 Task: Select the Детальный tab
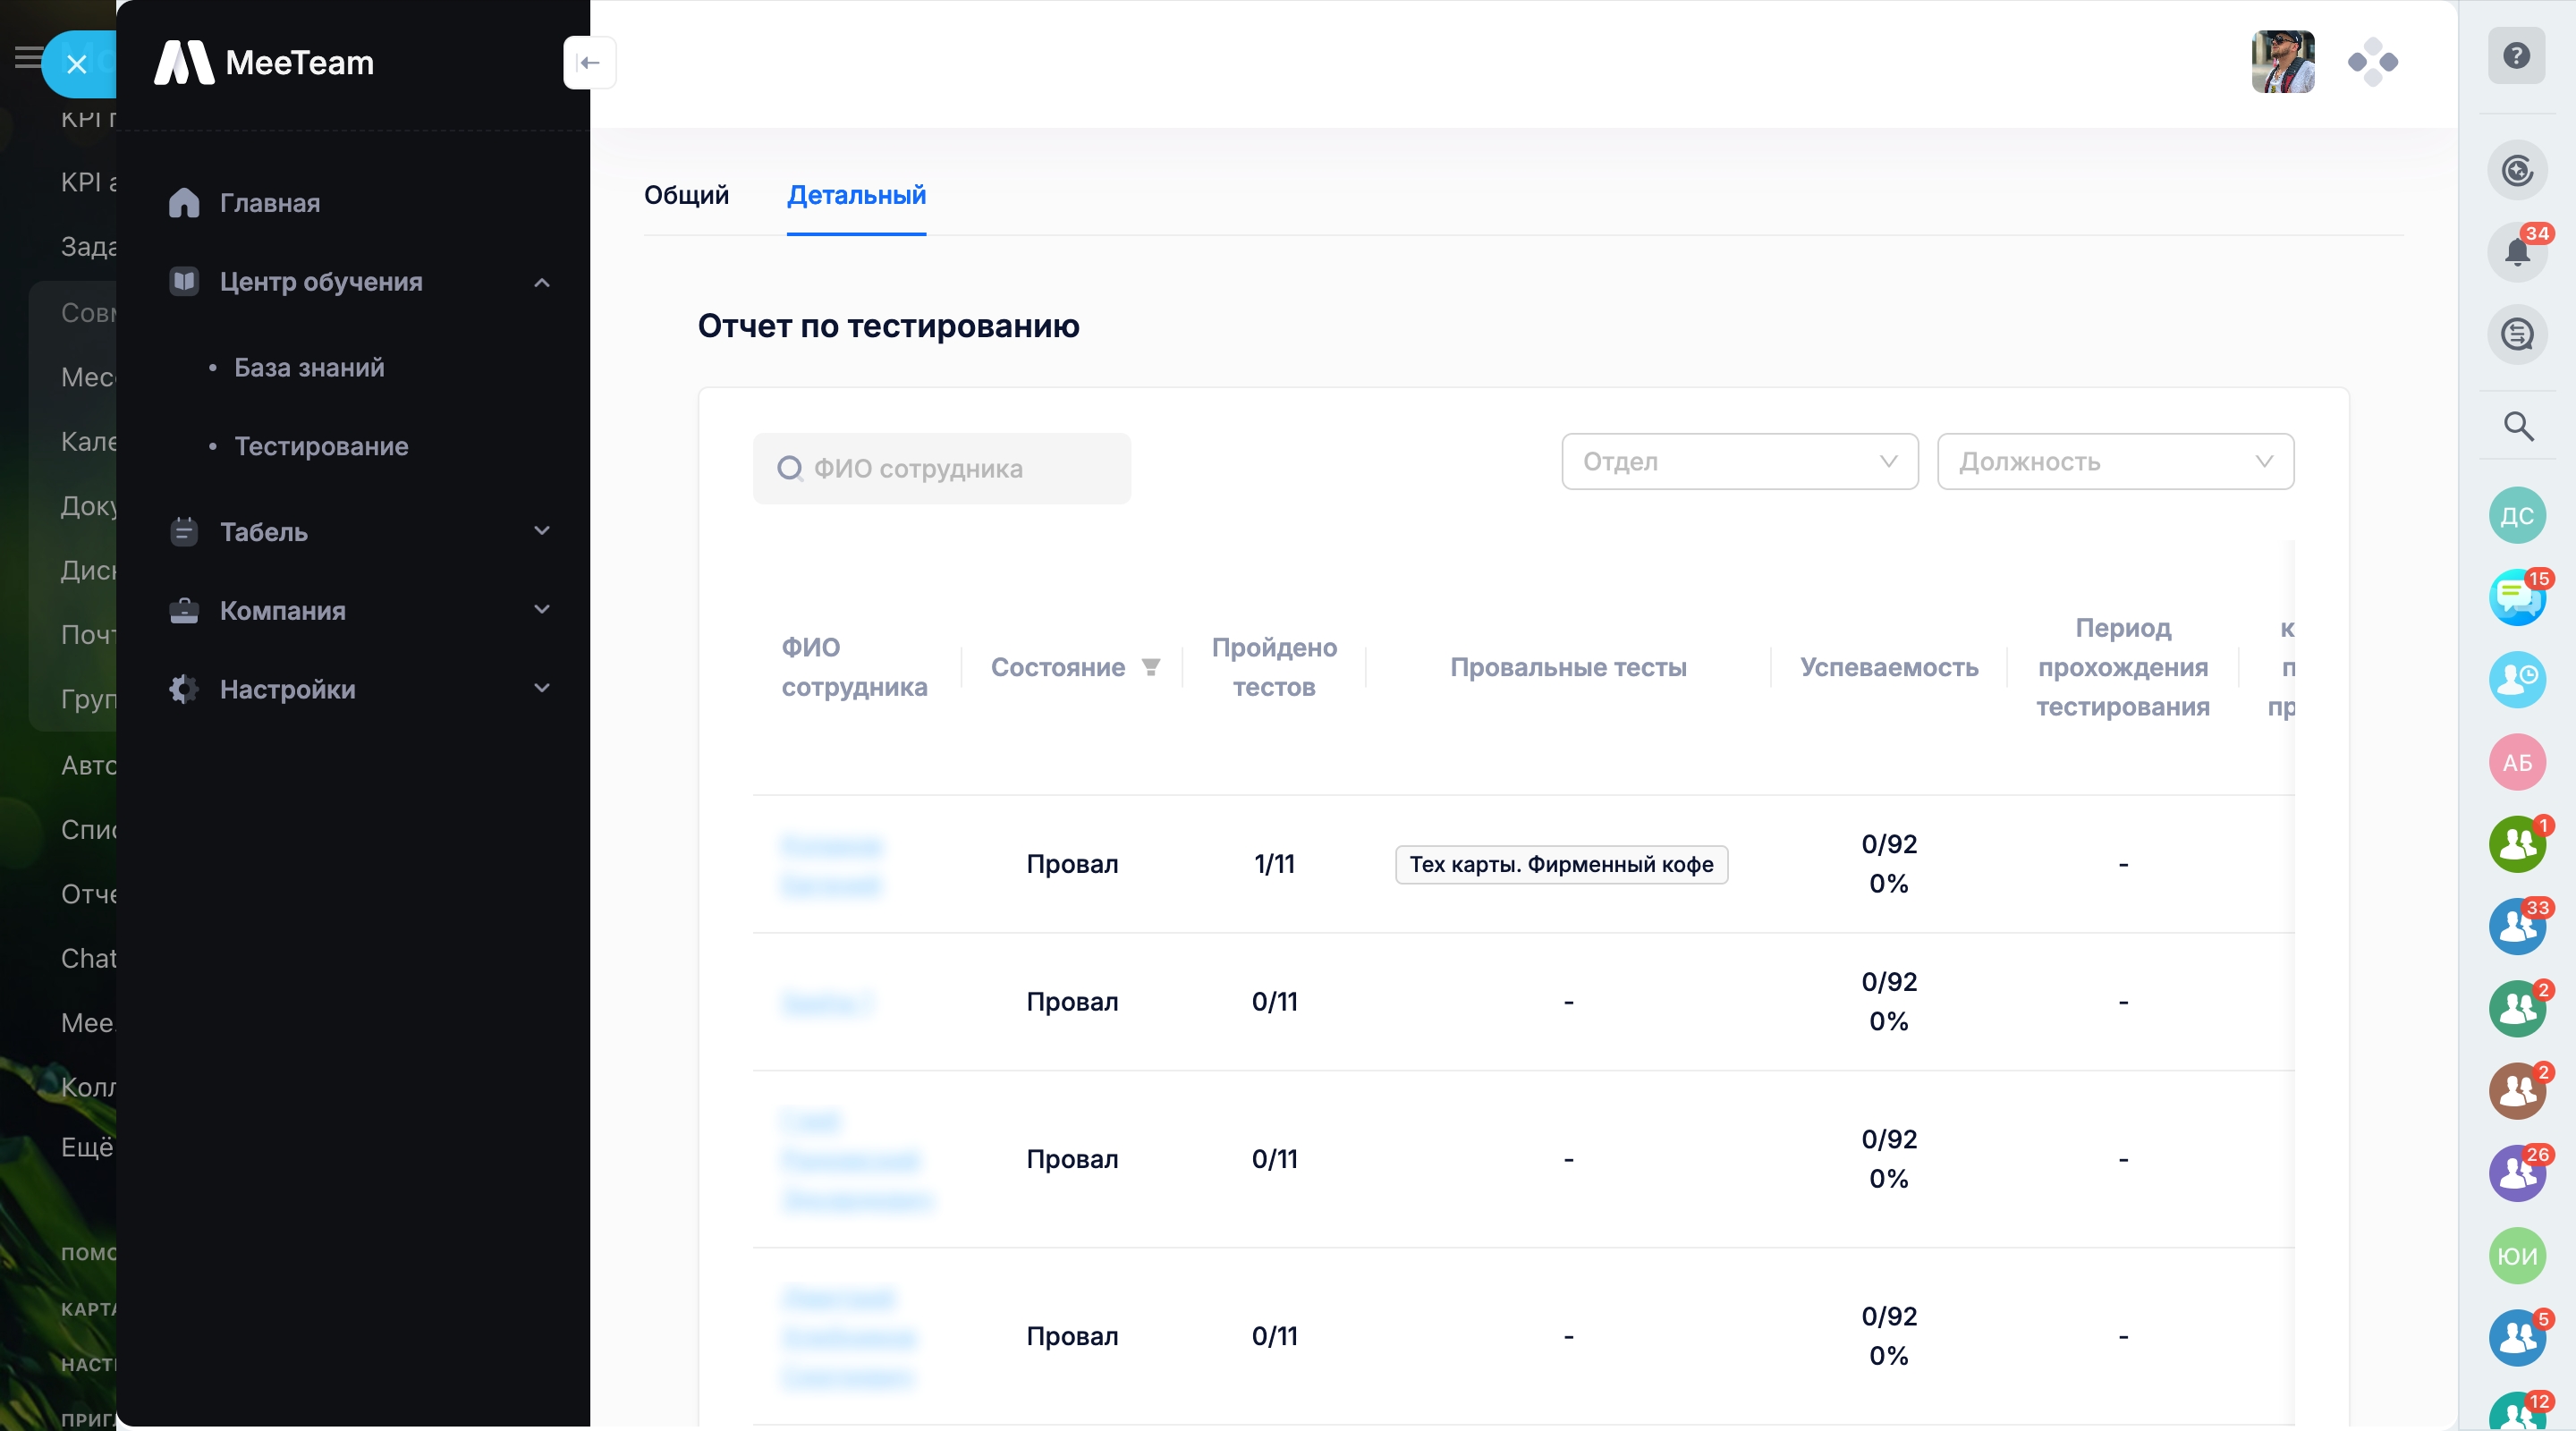click(x=856, y=195)
